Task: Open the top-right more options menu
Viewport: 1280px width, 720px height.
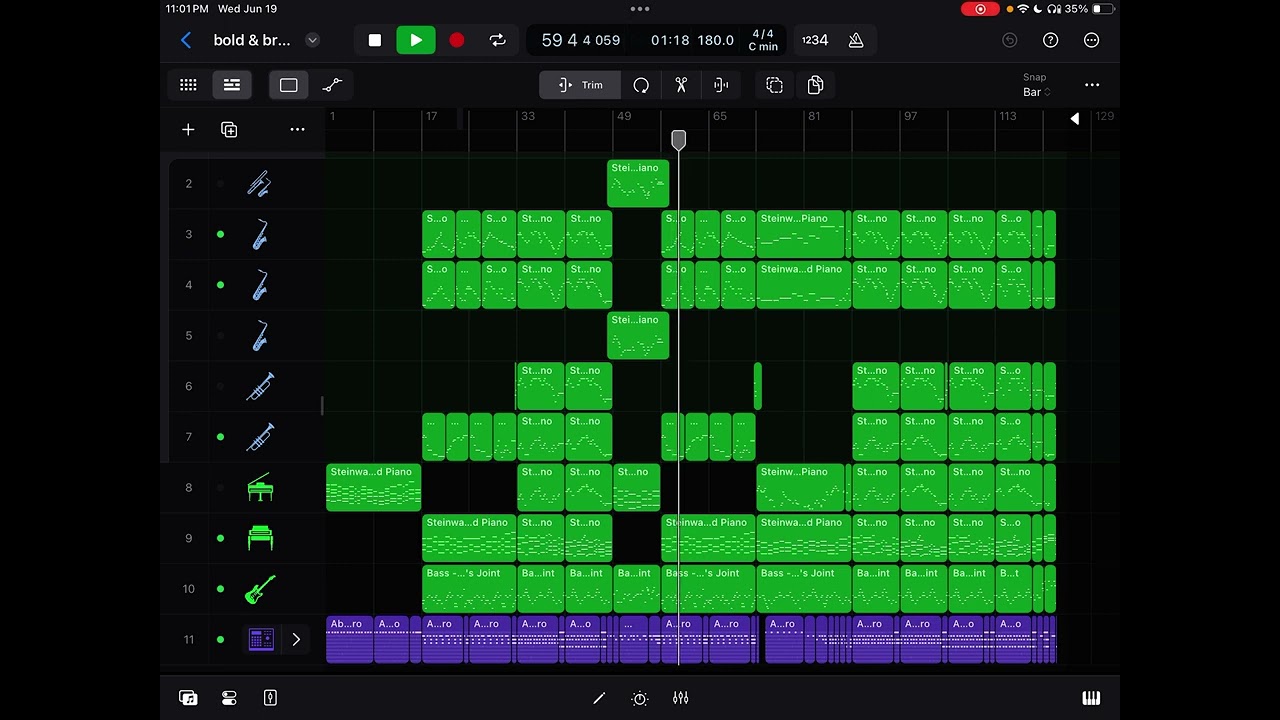Action: pyautogui.click(x=1091, y=40)
